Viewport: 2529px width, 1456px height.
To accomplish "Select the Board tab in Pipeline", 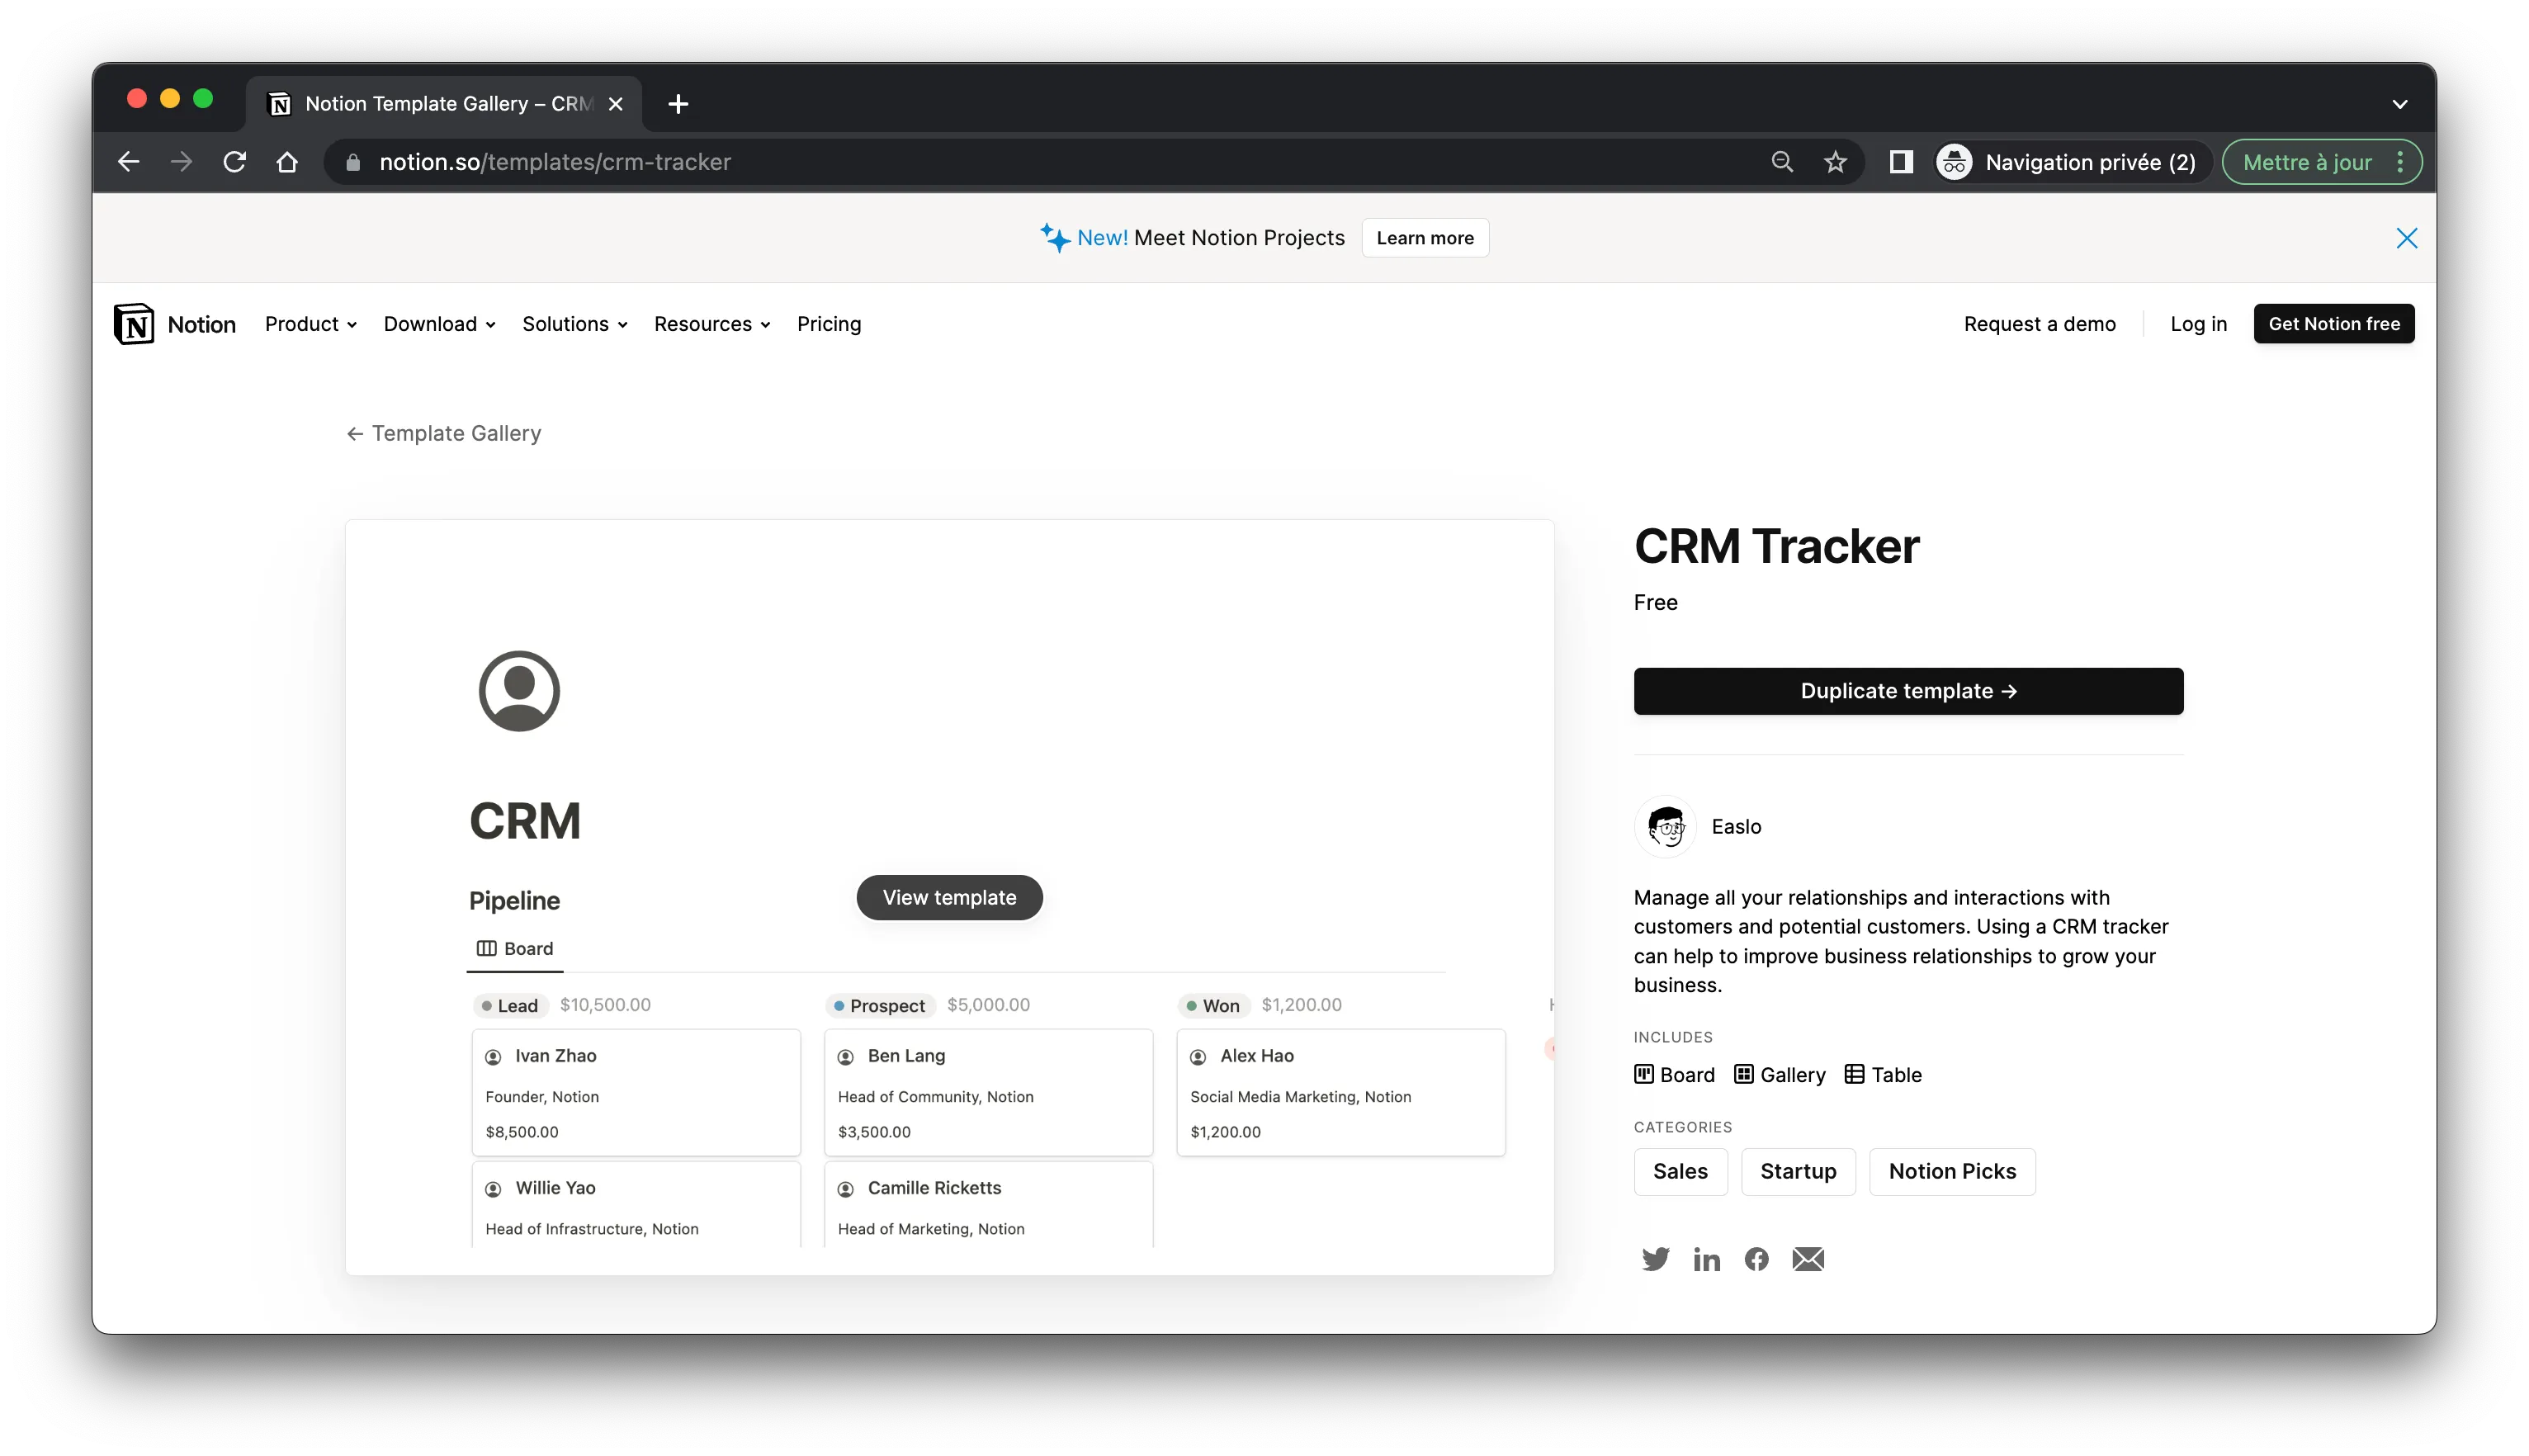I will [515, 948].
